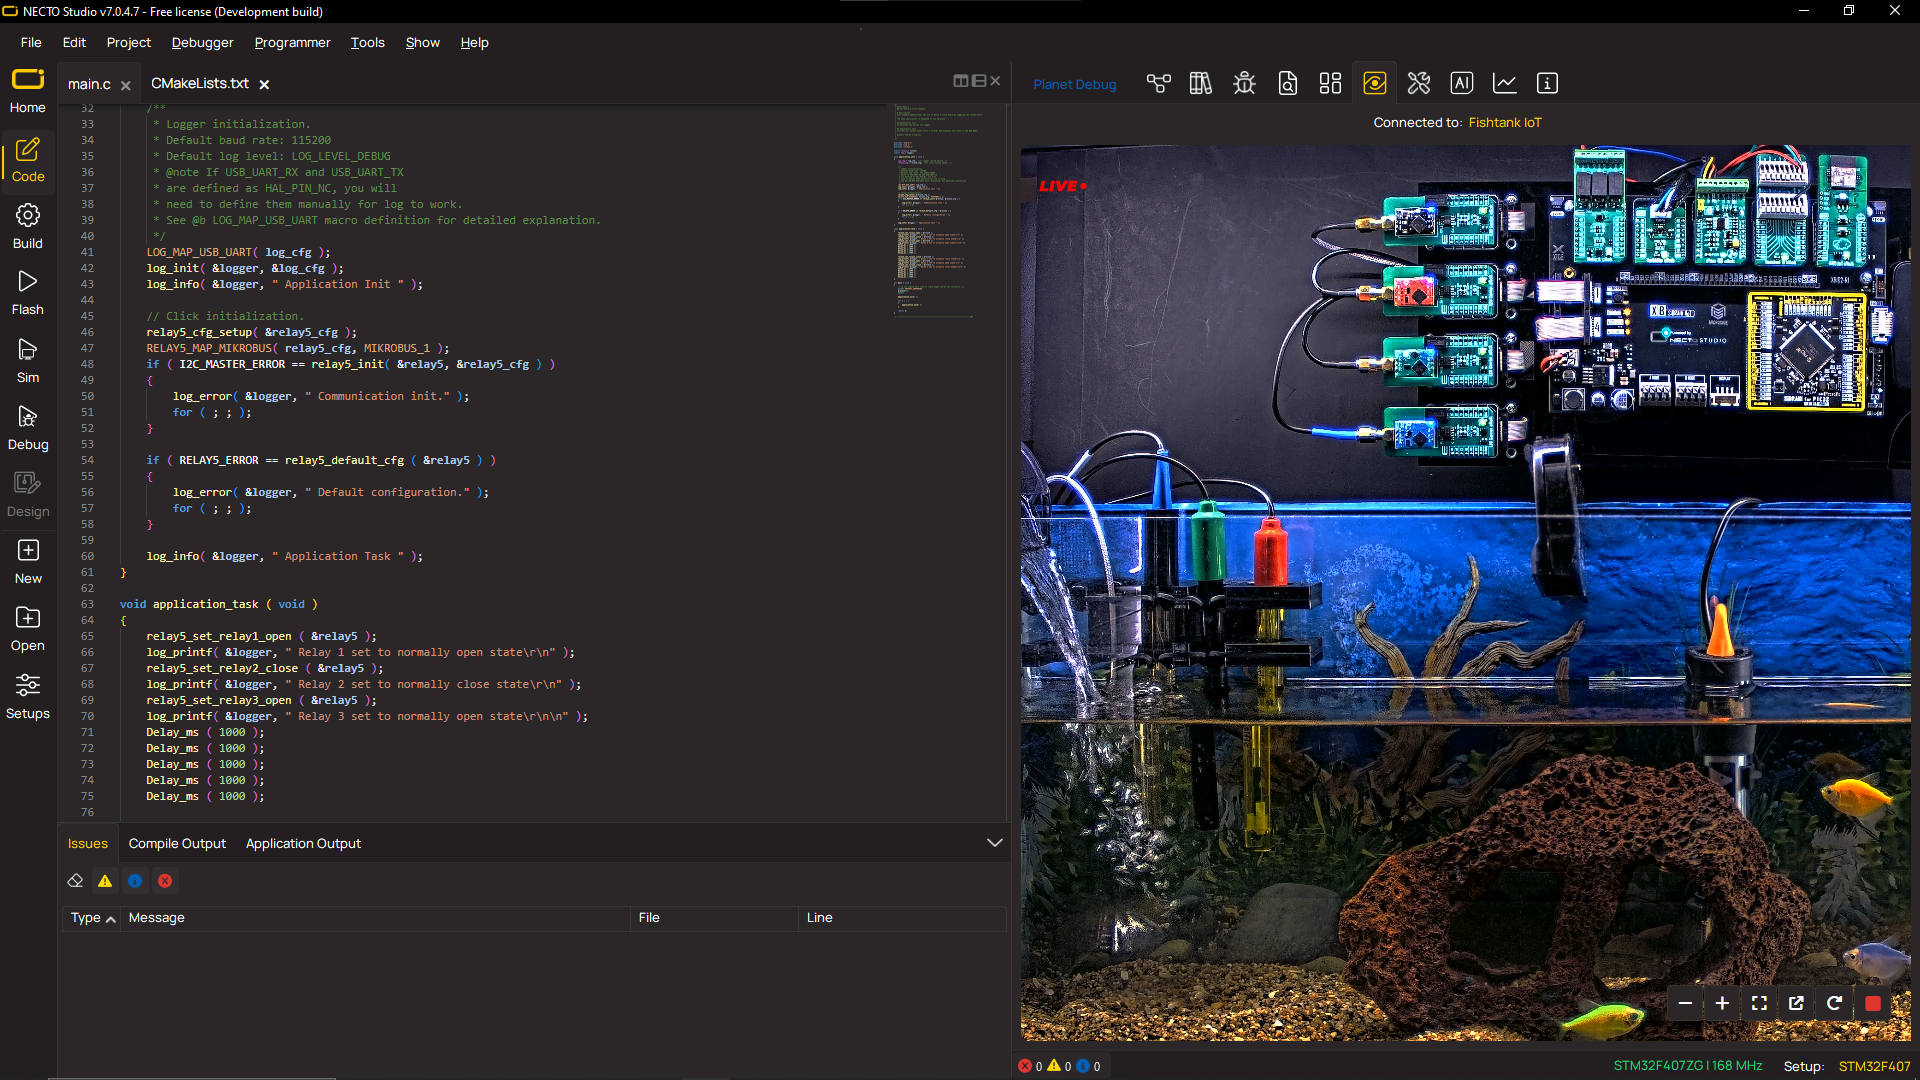Toggle info messages filter in Issues

point(135,881)
